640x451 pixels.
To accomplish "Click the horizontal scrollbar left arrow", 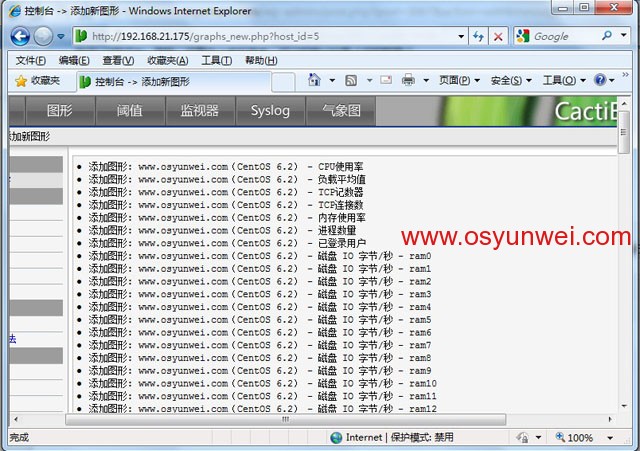I will [16, 419].
